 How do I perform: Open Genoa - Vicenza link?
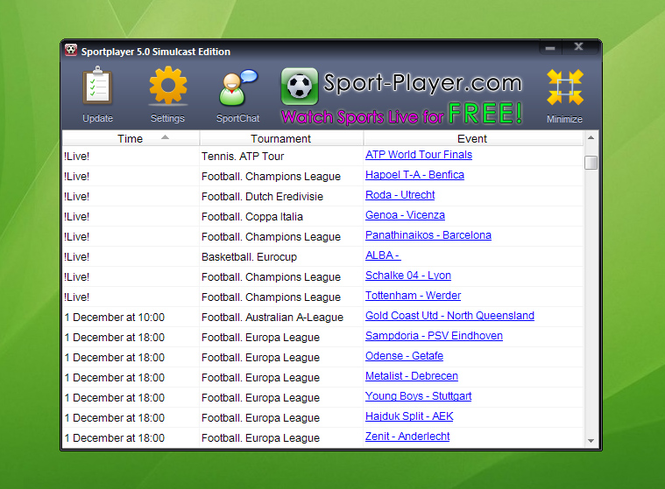[x=405, y=215]
